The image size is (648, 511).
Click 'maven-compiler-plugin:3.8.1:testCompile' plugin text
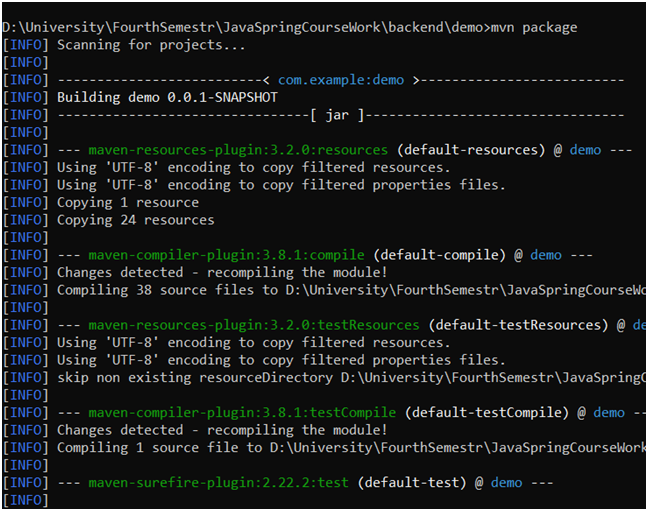tap(242, 413)
